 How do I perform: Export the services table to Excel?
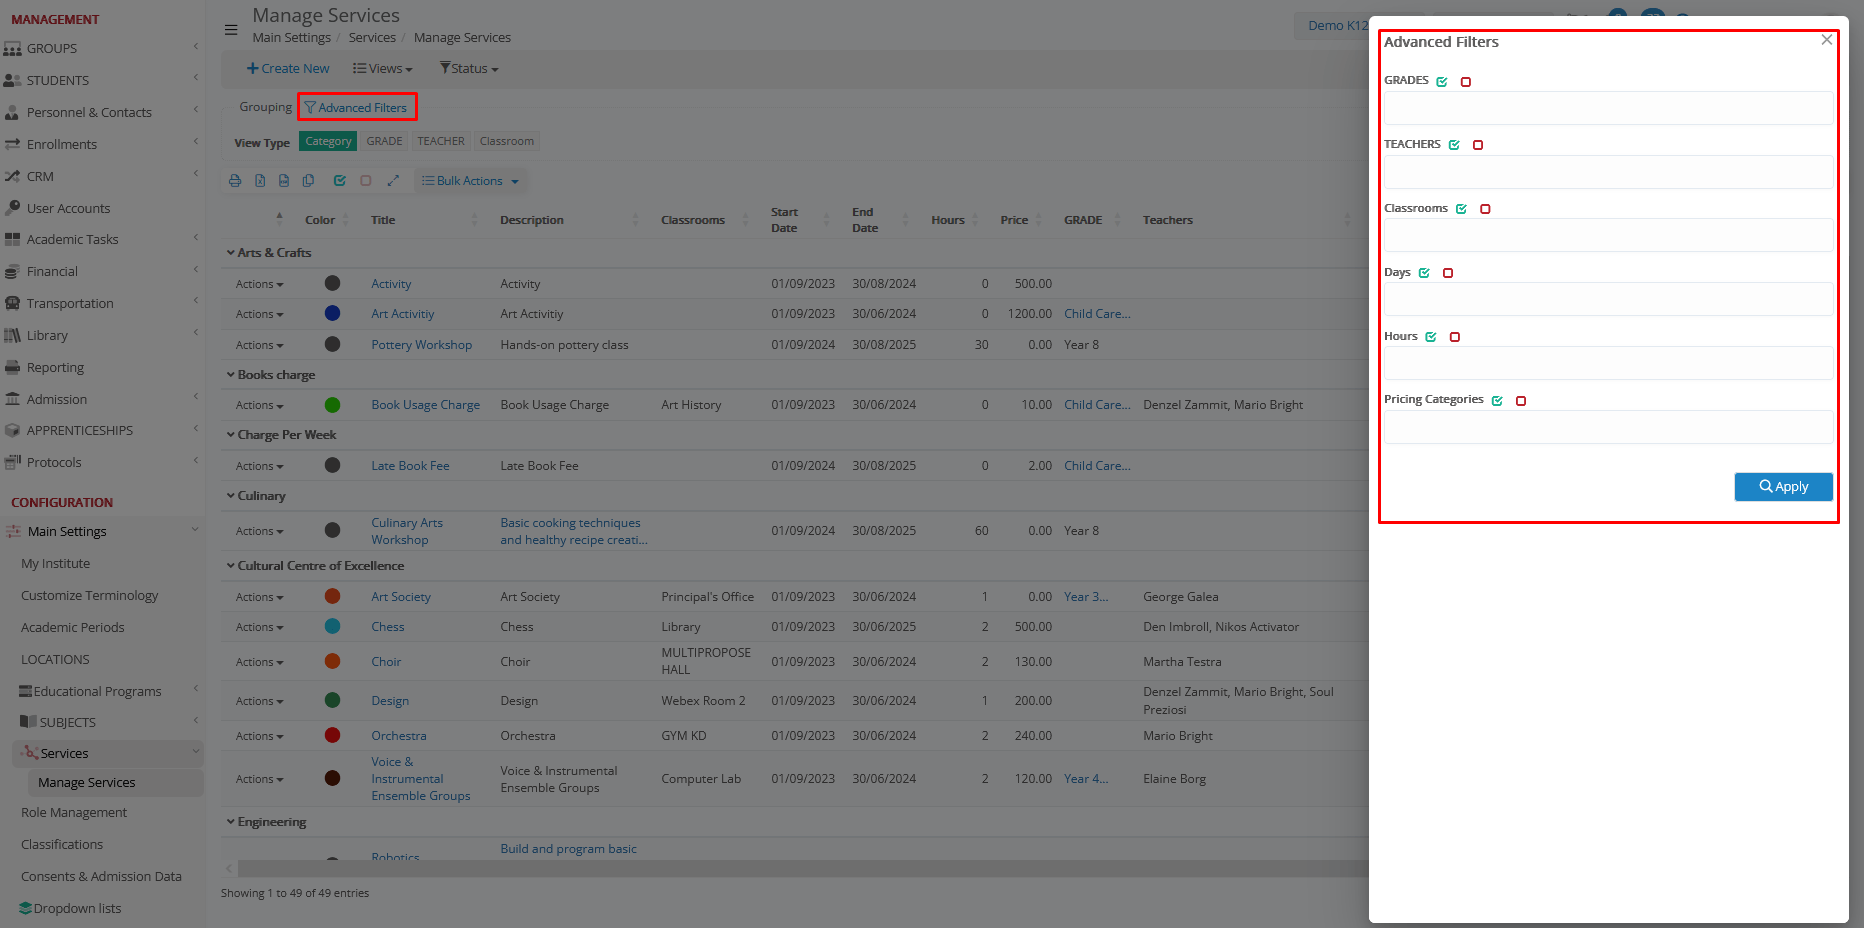pos(260,181)
